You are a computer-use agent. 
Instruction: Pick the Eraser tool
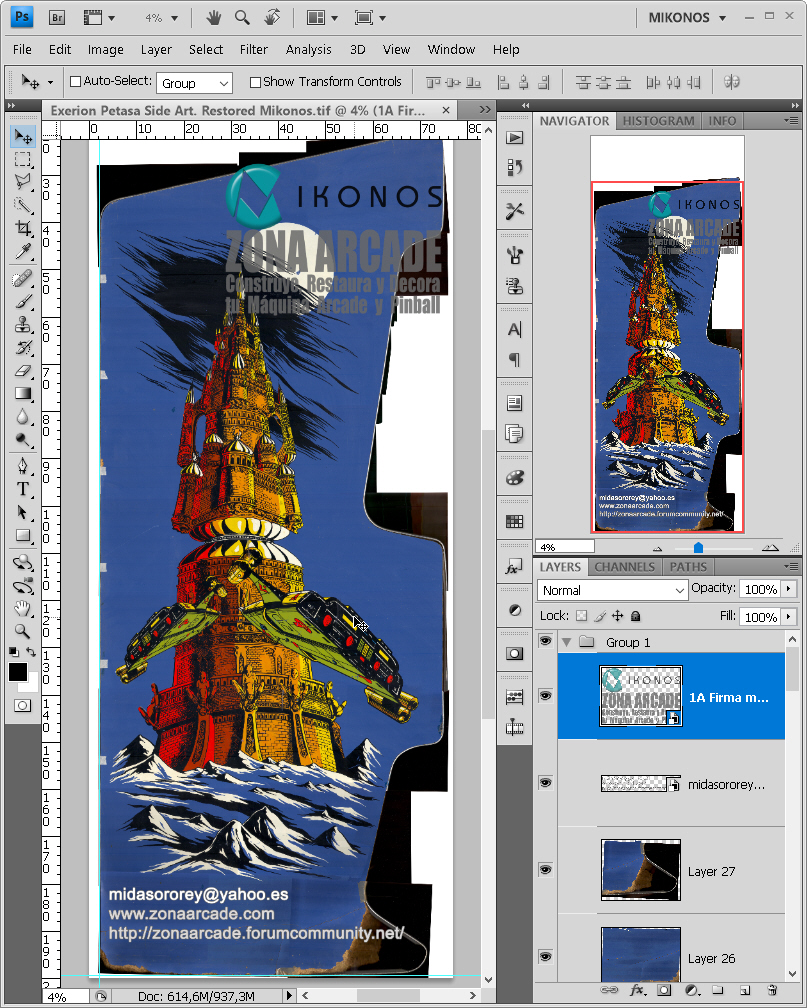(23, 371)
